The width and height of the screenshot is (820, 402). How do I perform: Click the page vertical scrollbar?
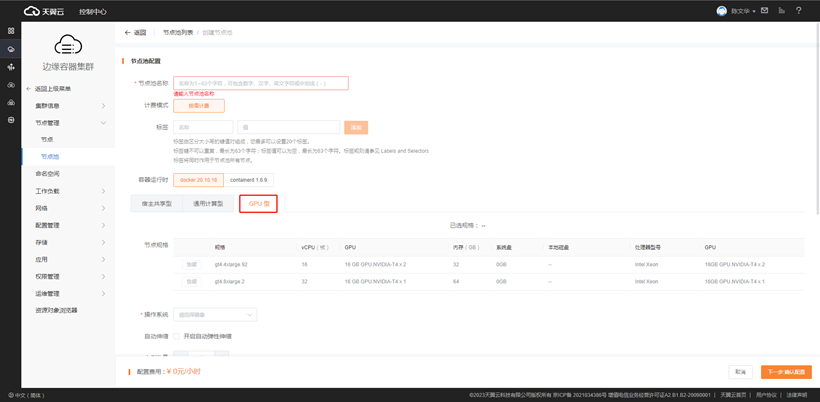[x=817, y=118]
